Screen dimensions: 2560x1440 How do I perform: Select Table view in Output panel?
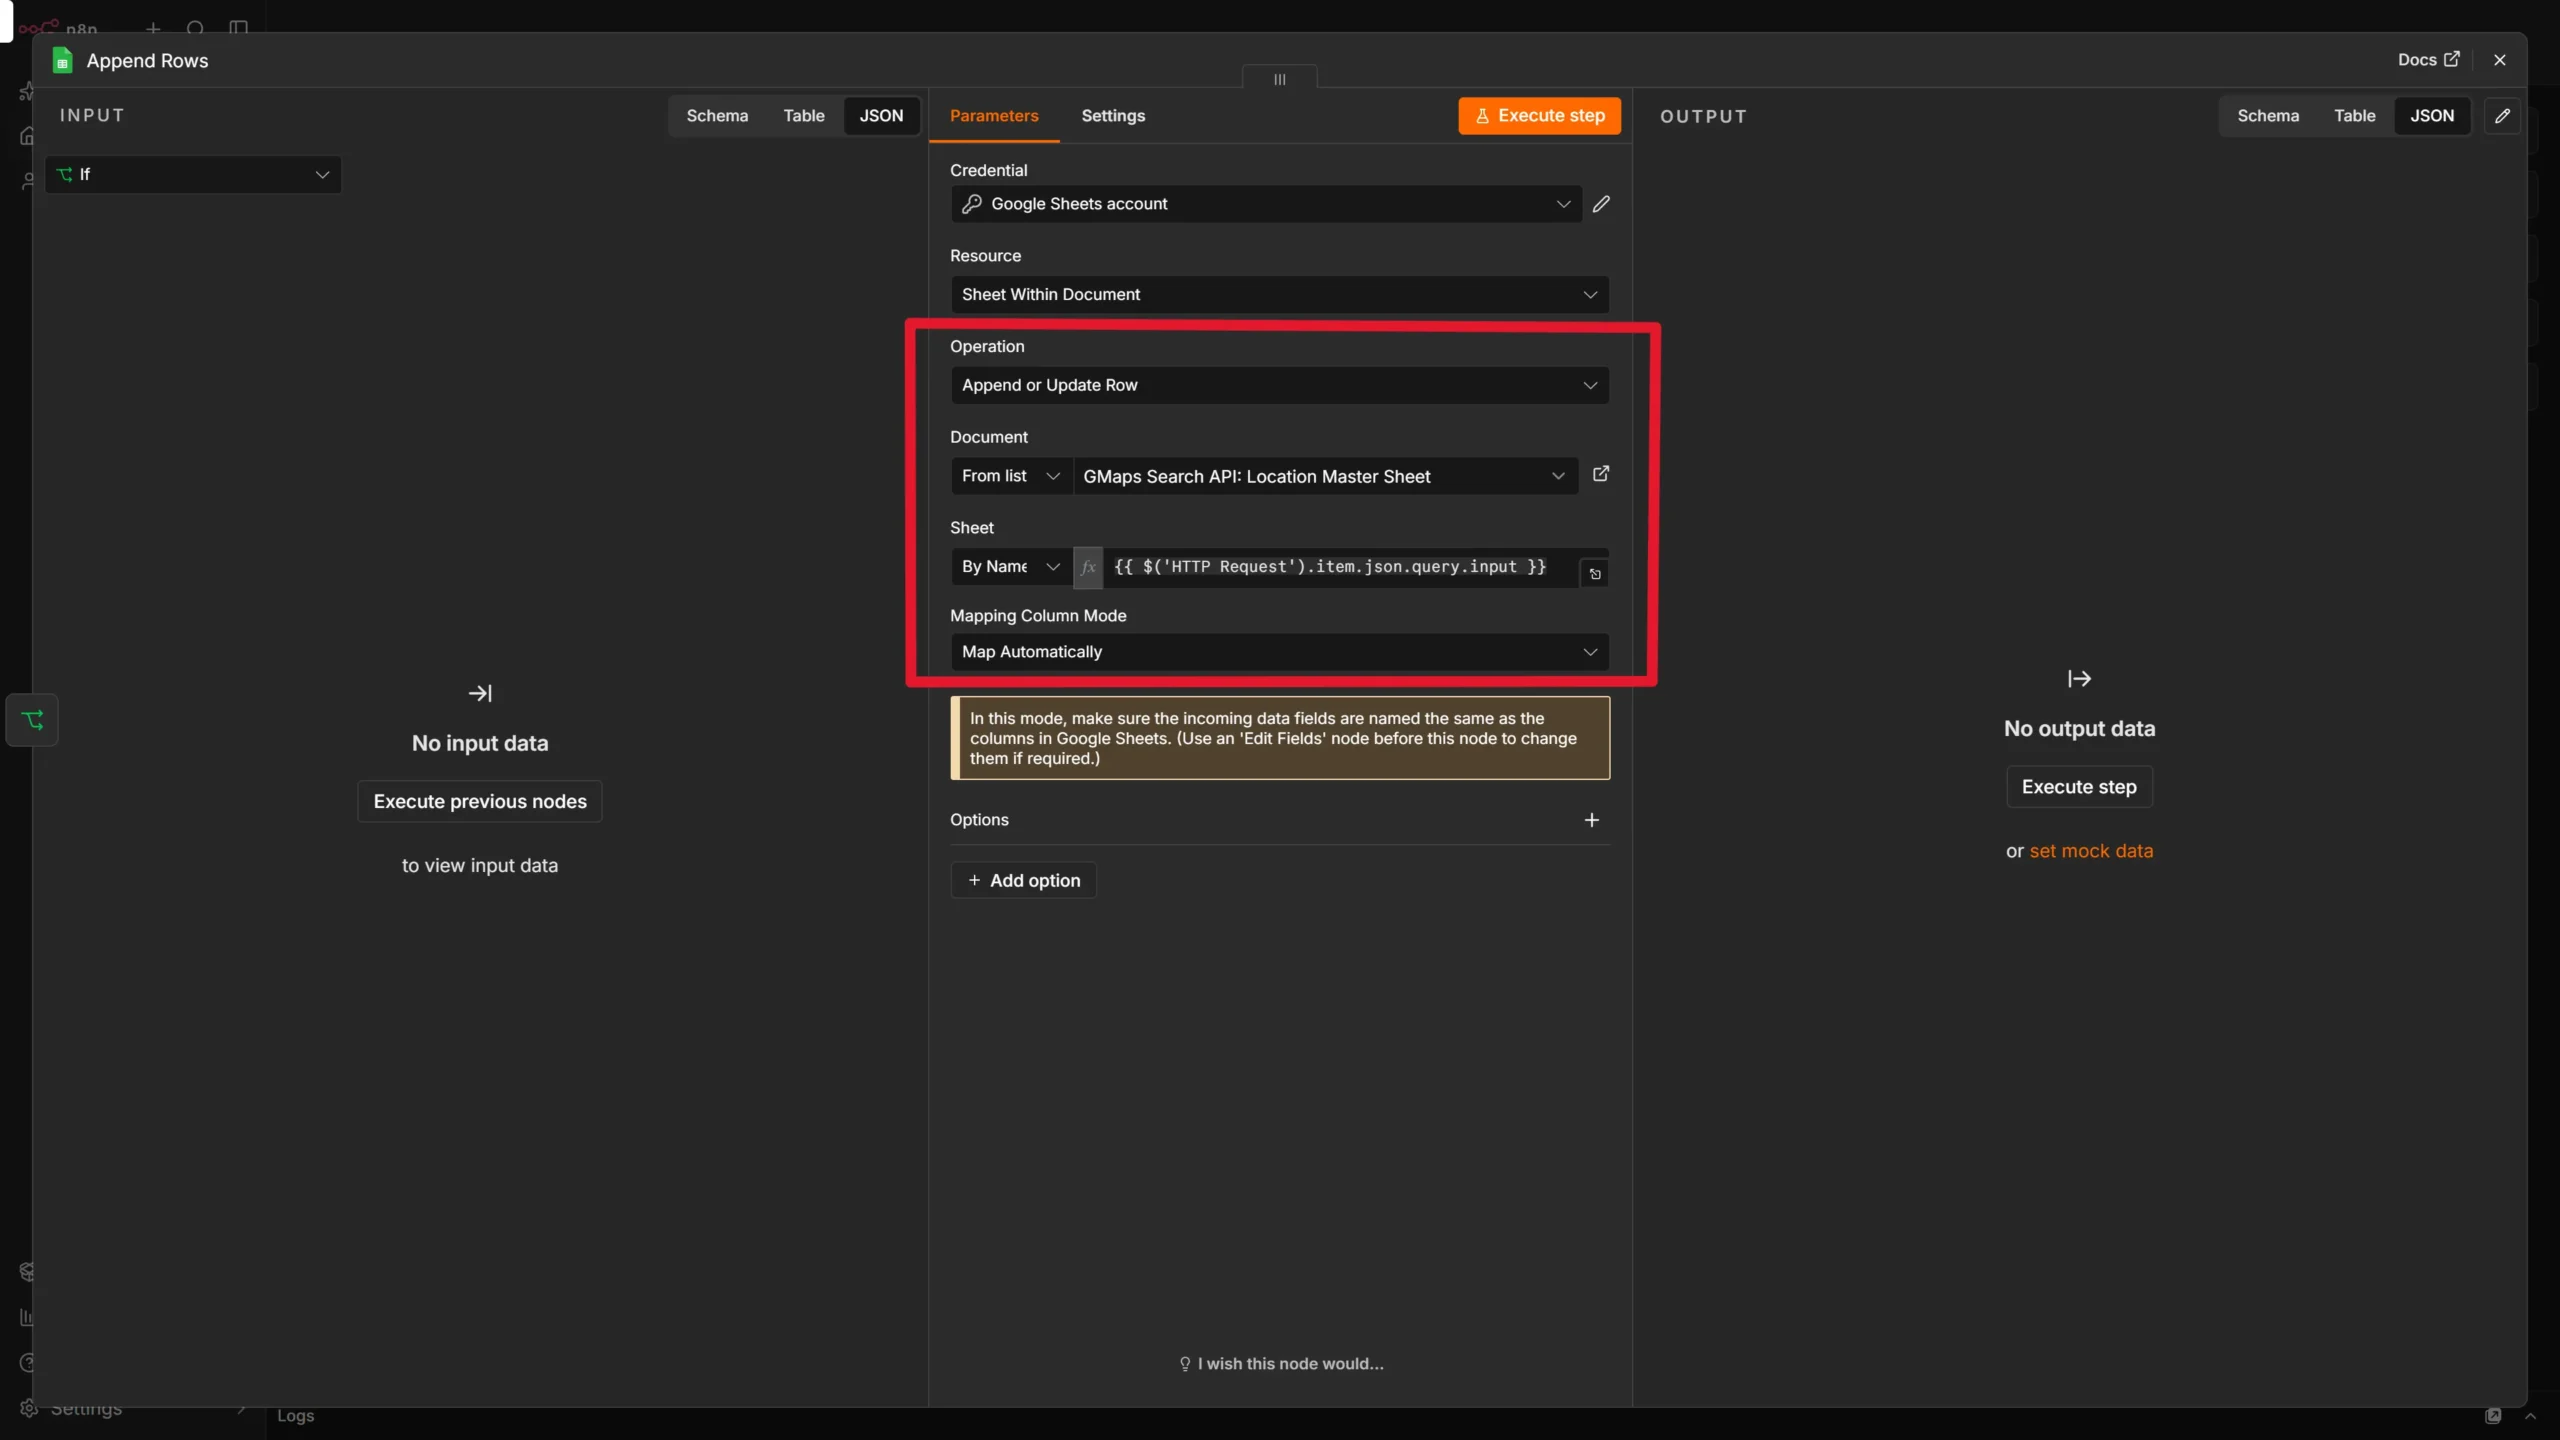(x=2354, y=116)
